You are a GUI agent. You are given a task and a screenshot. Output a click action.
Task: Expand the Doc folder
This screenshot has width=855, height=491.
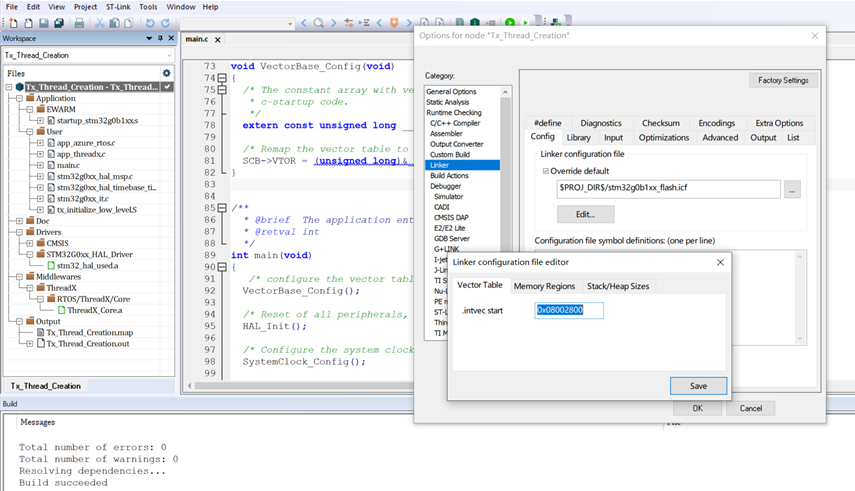pyautogui.click(x=19, y=221)
